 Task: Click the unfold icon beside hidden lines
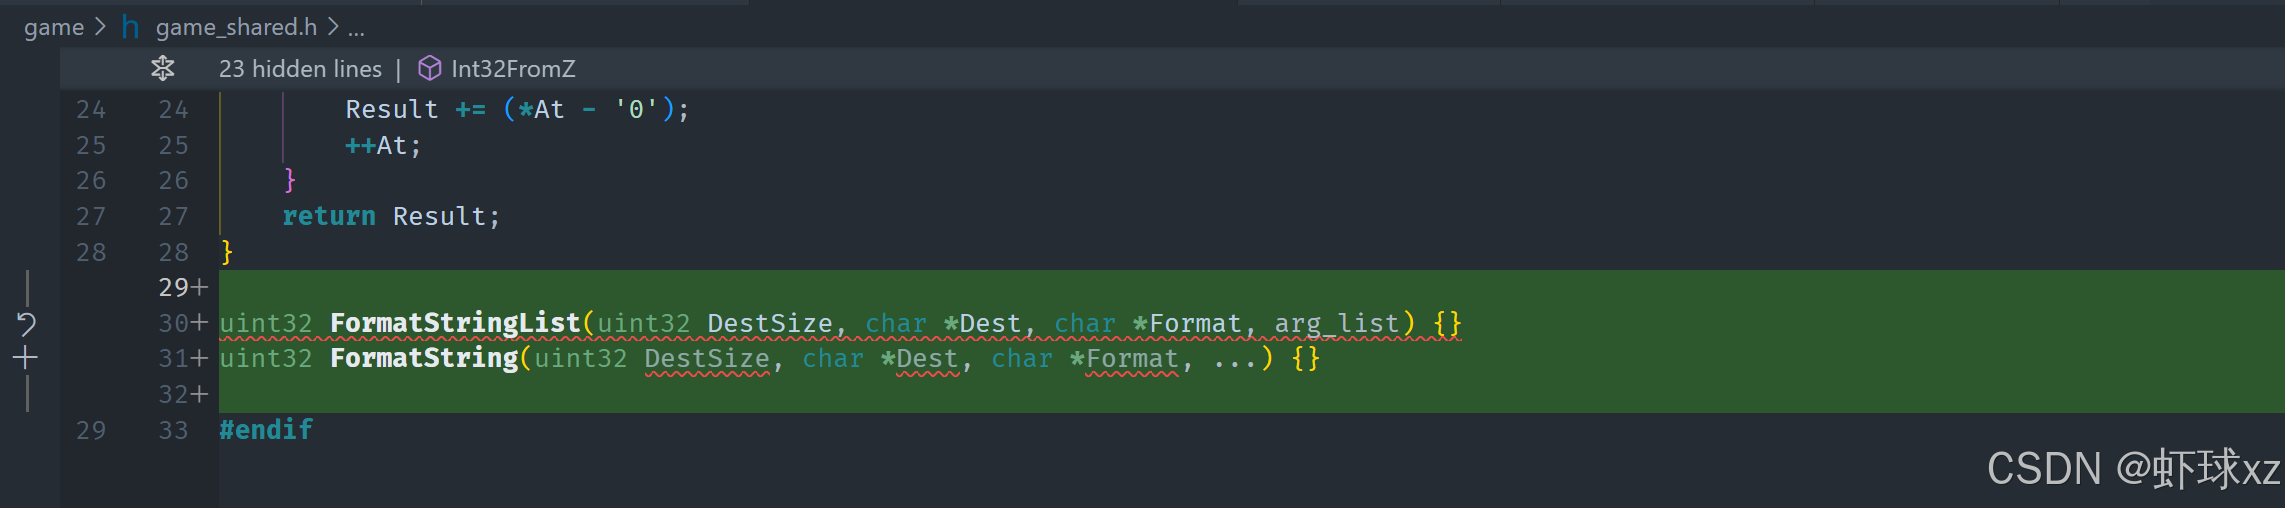163,69
